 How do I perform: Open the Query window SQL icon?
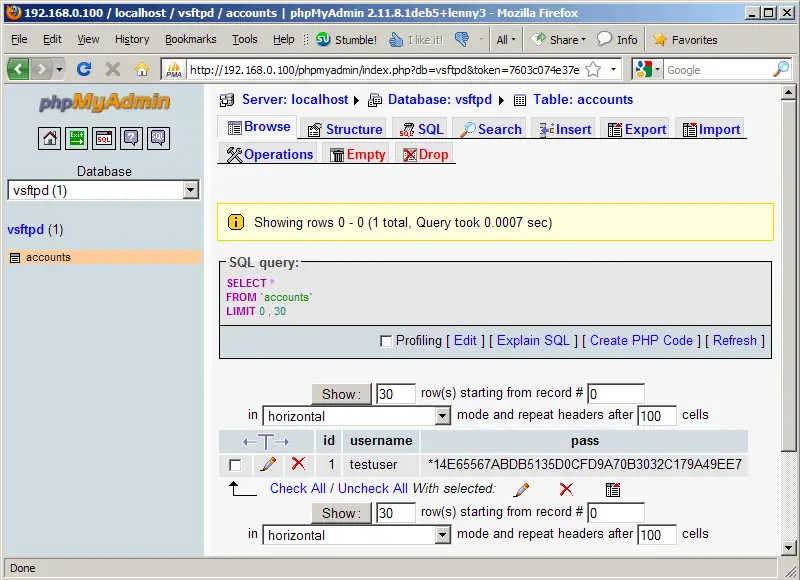pos(104,138)
